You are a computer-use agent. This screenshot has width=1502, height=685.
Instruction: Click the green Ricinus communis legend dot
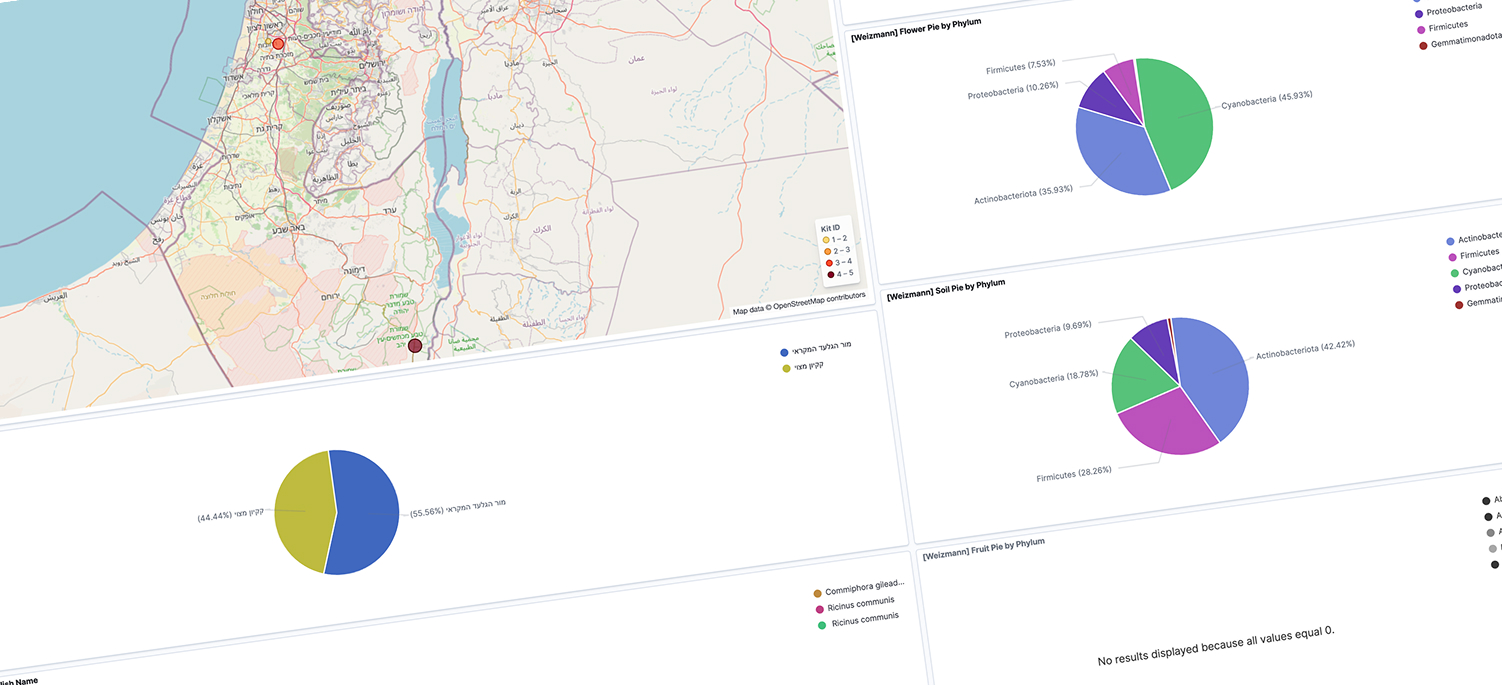point(822,625)
